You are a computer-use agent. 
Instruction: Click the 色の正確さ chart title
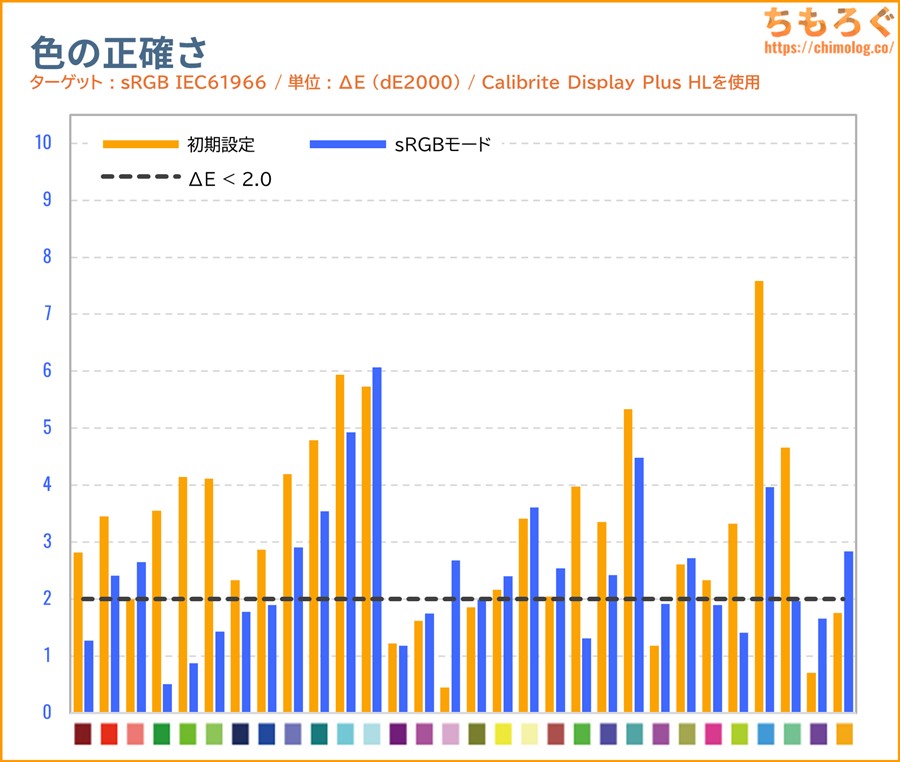pos(119,50)
